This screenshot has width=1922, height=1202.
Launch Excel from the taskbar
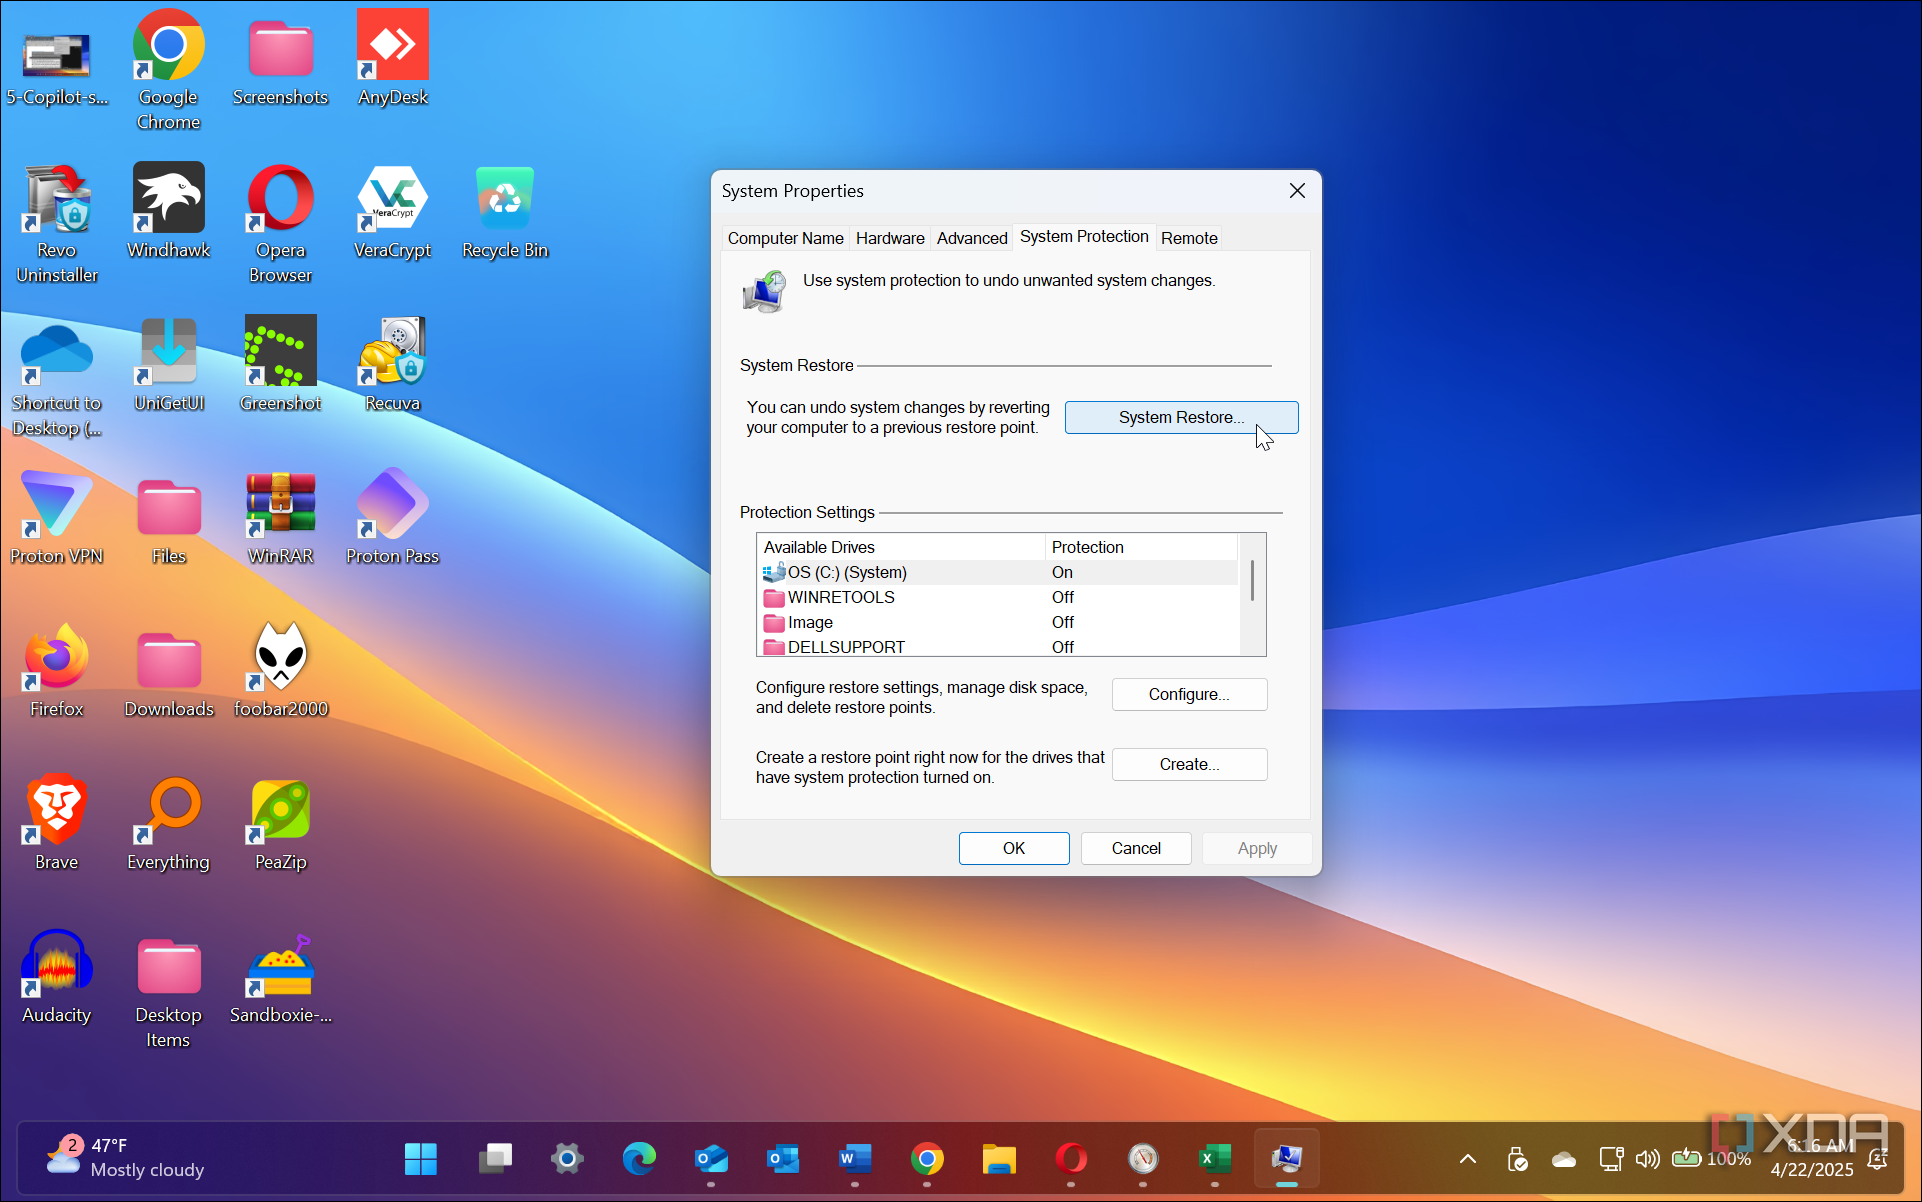click(x=1214, y=1159)
